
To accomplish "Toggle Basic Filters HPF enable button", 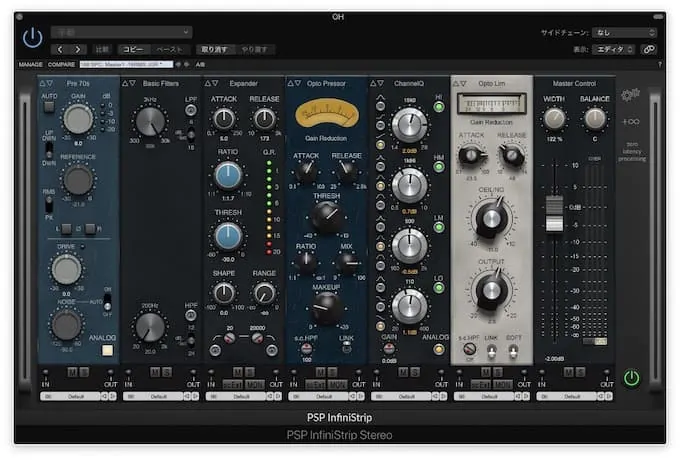I will pos(191,316).
